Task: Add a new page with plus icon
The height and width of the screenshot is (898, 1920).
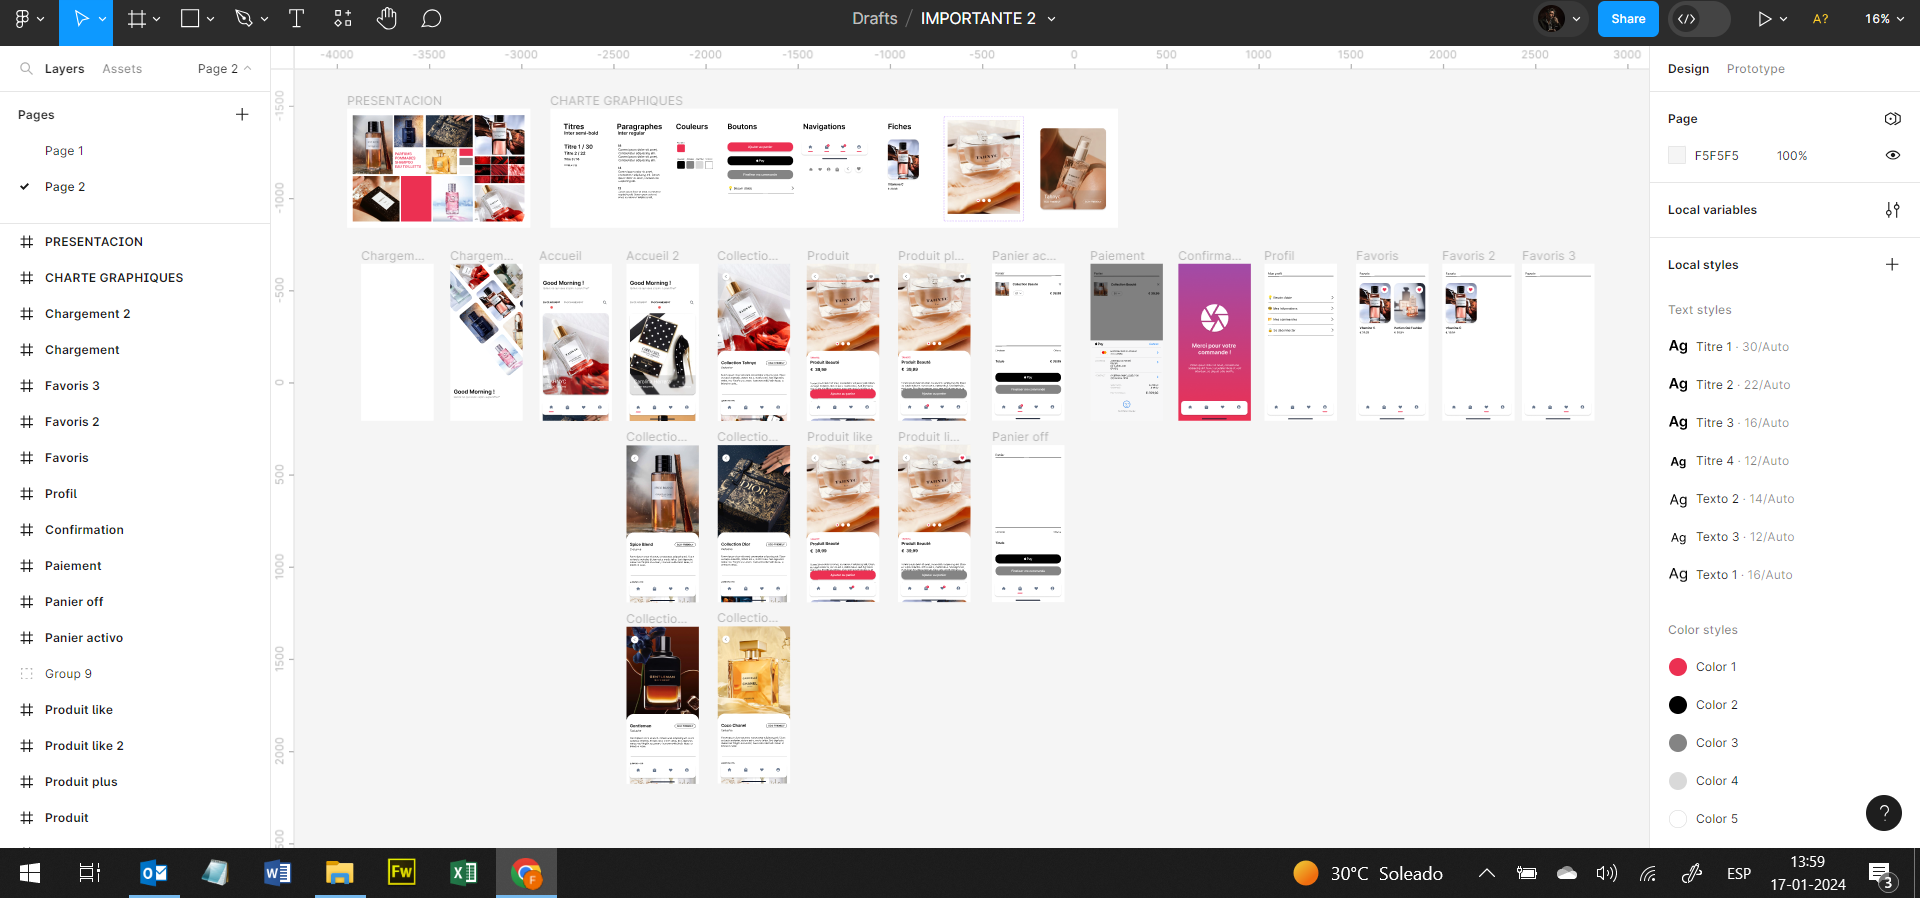Action: coord(242,115)
